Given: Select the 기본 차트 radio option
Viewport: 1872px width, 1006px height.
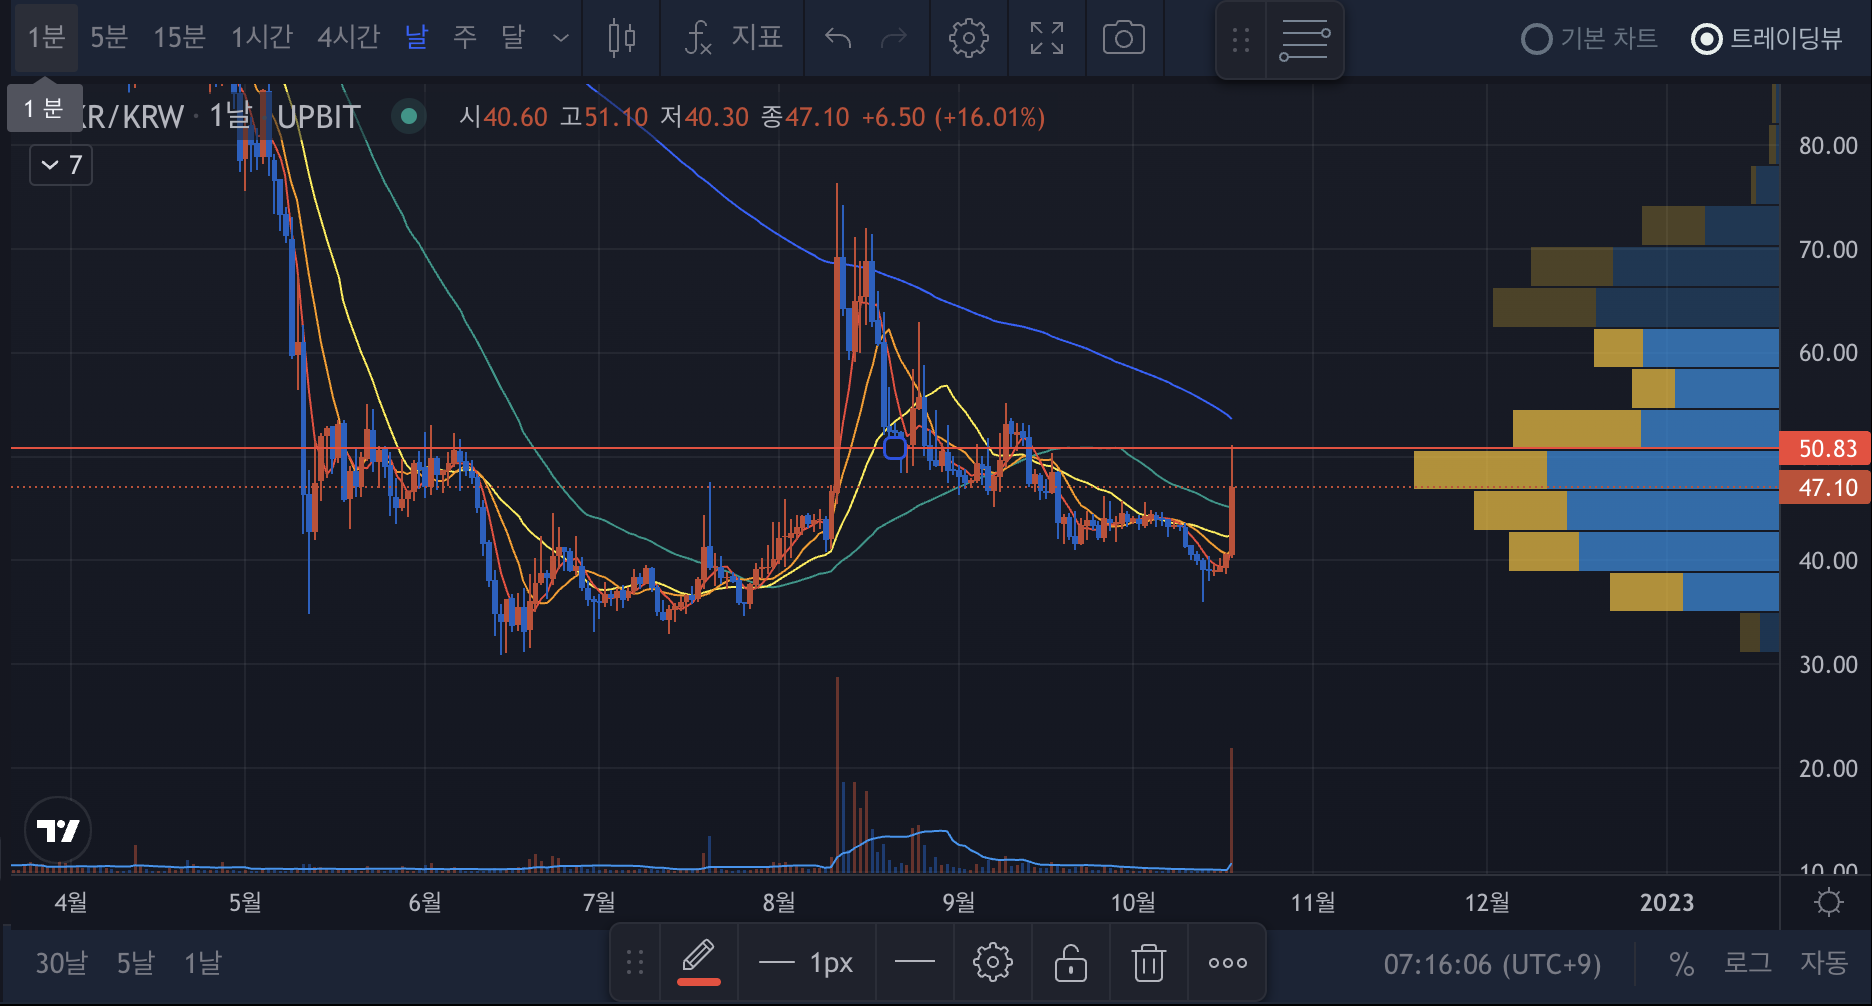Looking at the screenshot, I should 1589,39.
